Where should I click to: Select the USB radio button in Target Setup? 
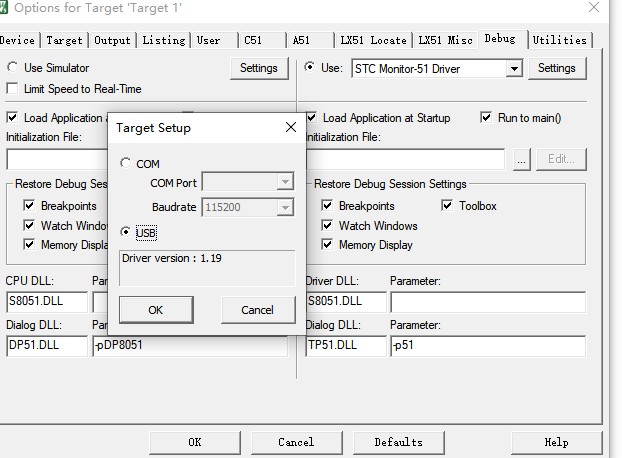[125, 232]
